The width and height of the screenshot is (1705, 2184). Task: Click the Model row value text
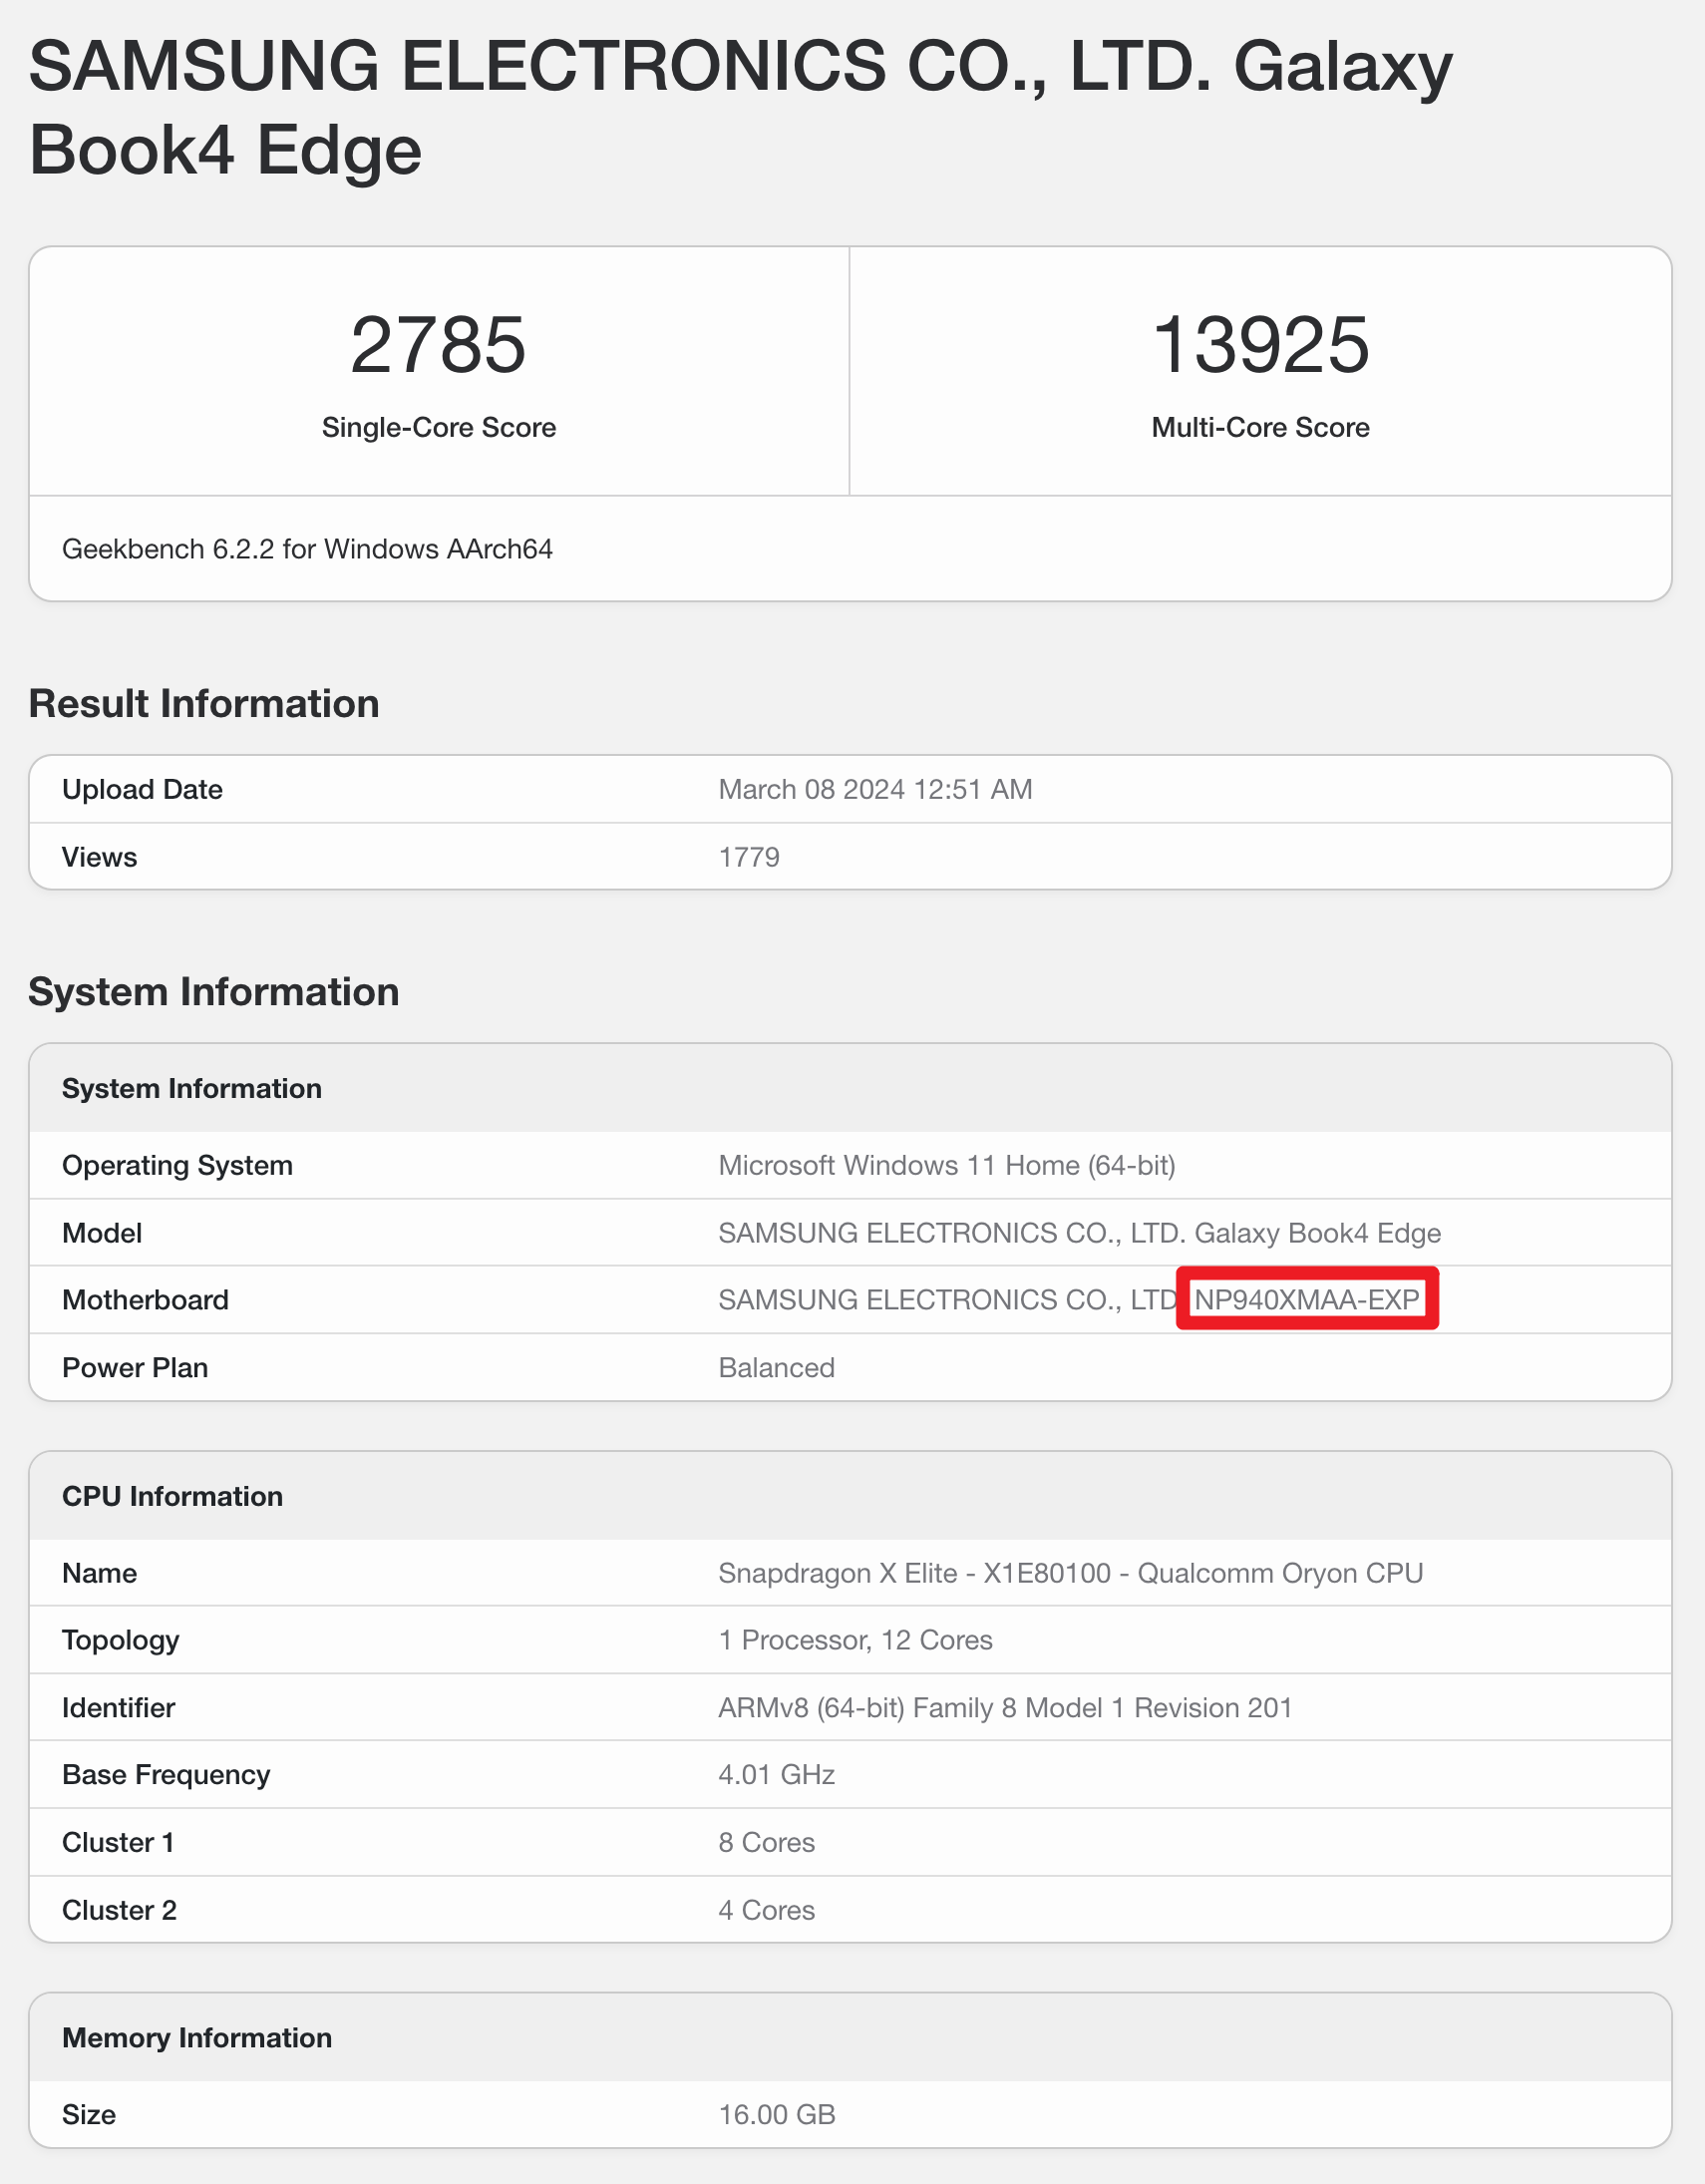click(x=1079, y=1233)
